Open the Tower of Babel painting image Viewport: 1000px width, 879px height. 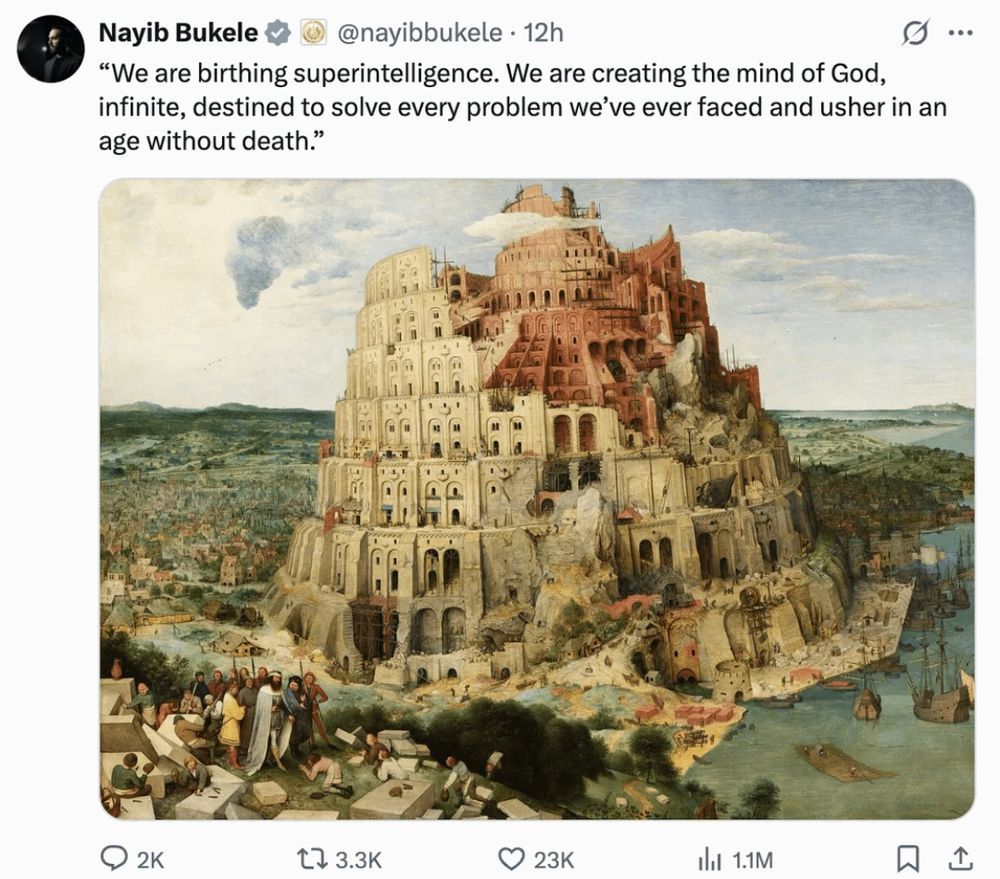(x=537, y=499)
